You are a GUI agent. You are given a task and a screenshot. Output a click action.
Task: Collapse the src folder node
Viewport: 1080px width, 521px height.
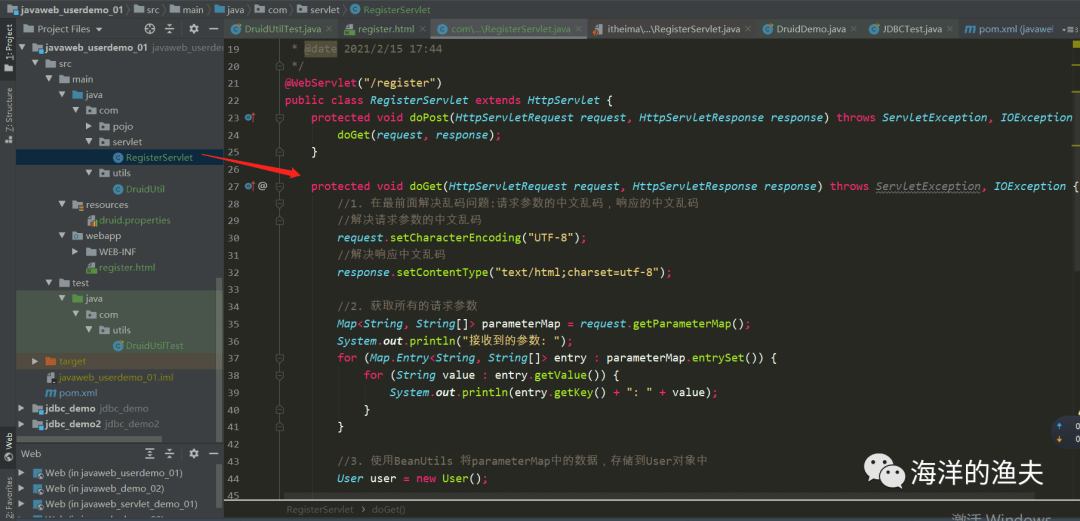(x=36, y=63)
